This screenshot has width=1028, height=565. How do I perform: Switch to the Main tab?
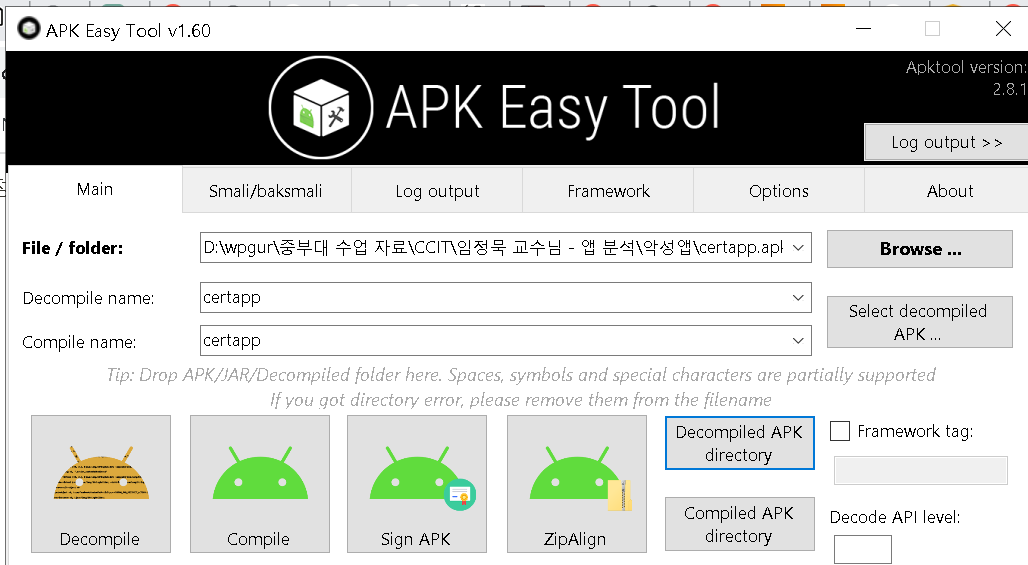pos(95,189)
